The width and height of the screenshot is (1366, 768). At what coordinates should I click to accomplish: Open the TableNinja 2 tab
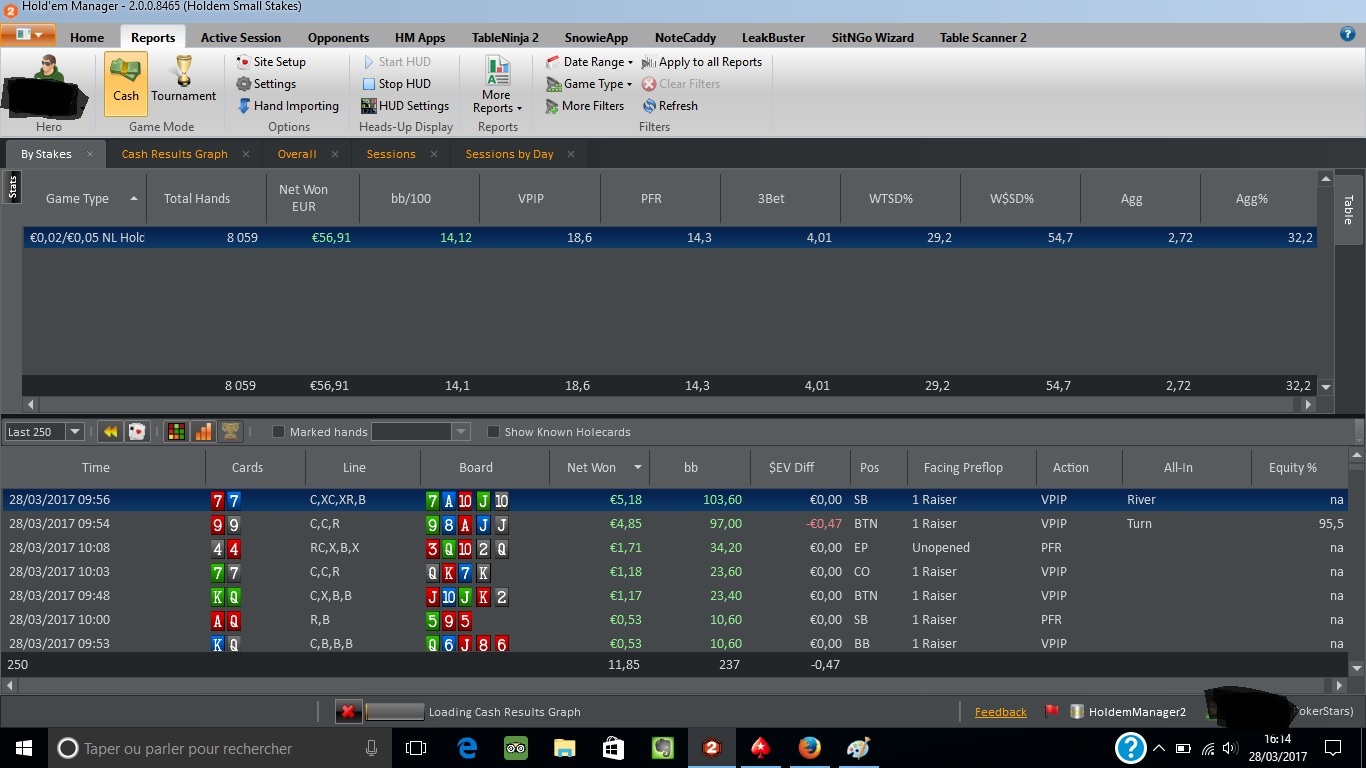(x=505, y=38)
